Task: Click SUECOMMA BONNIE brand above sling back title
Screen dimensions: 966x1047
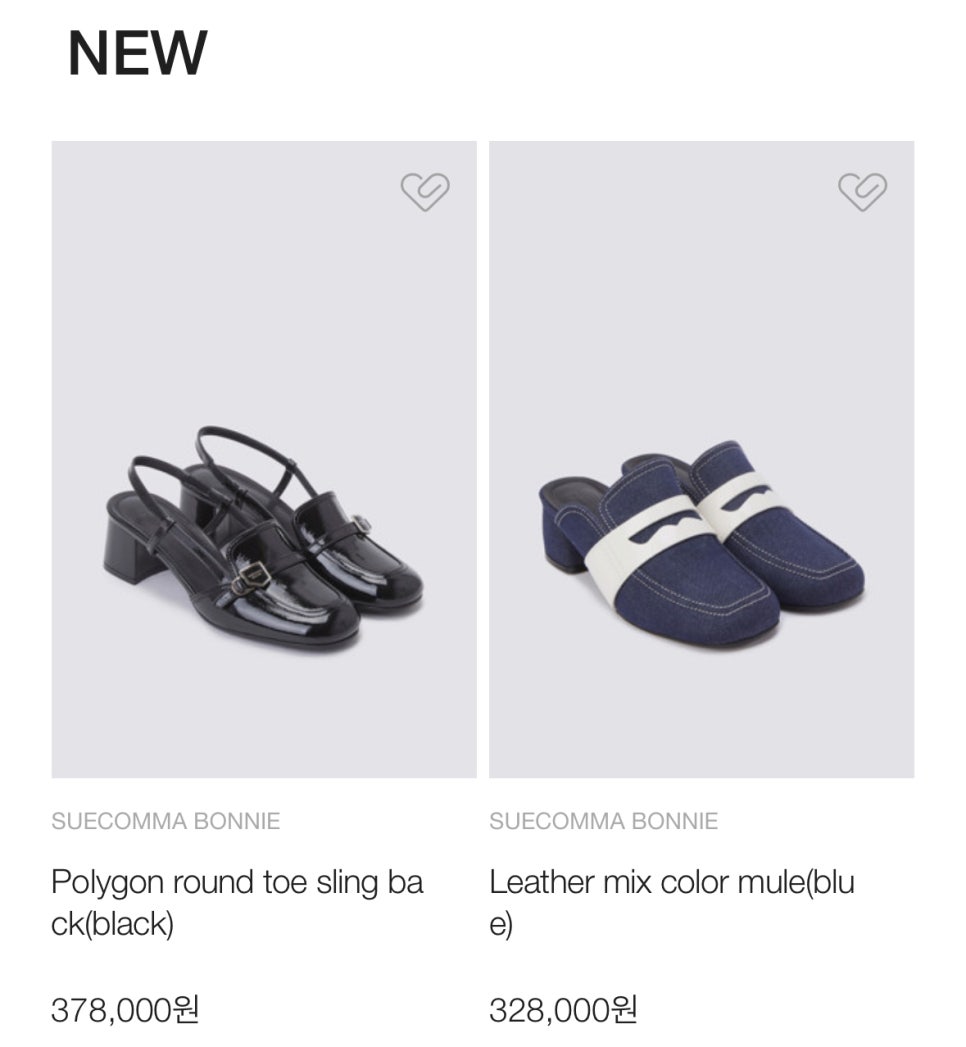Action: pos(165,822)
